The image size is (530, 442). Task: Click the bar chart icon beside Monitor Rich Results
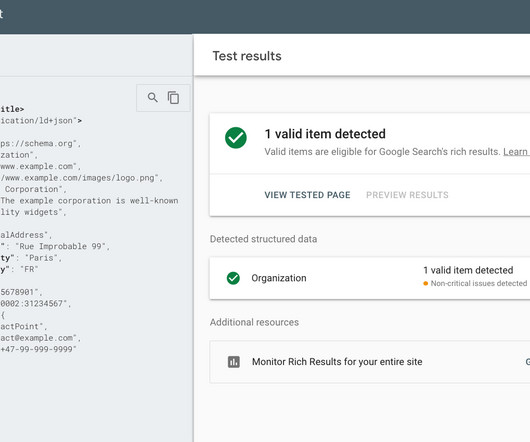[x=234, y=362]
